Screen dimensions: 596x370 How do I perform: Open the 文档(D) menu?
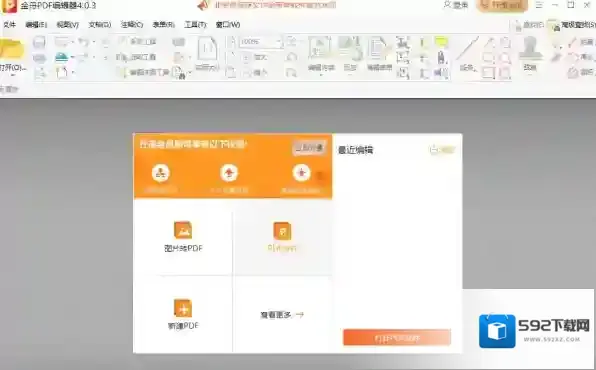[100, 25]
